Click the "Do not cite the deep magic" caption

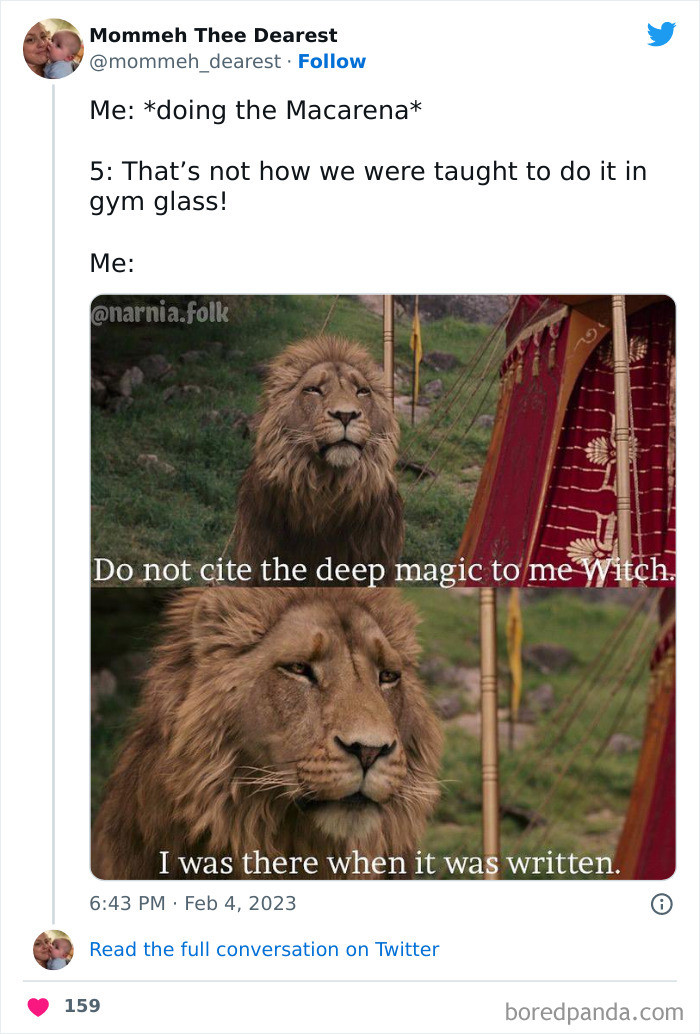pos(383,570)
